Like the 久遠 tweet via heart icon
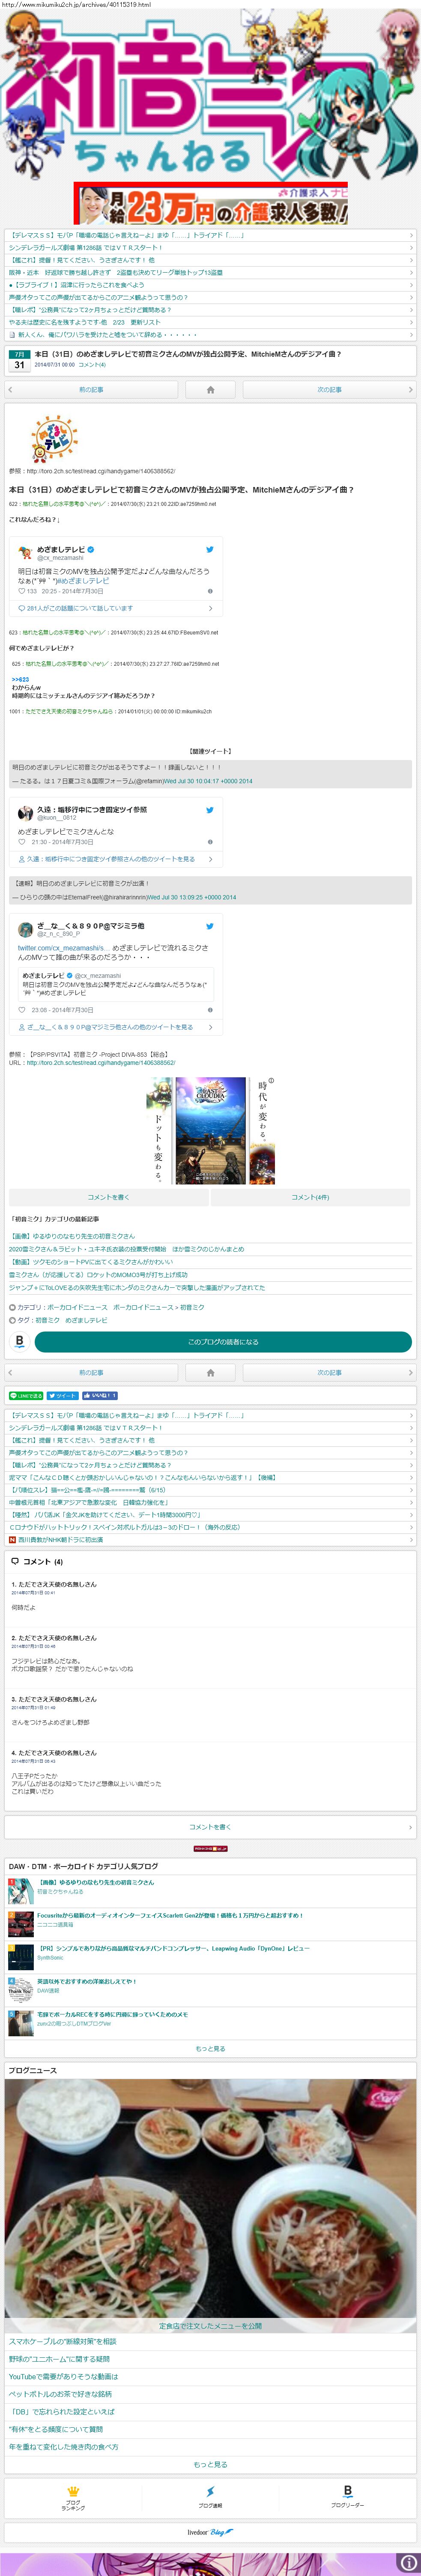421x2576 pixels. 21,842
